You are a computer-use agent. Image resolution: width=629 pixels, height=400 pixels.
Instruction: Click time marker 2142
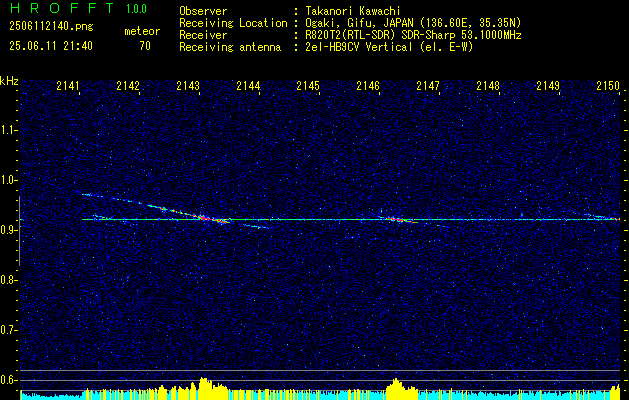pyautogui.click(x=128, y=85)
